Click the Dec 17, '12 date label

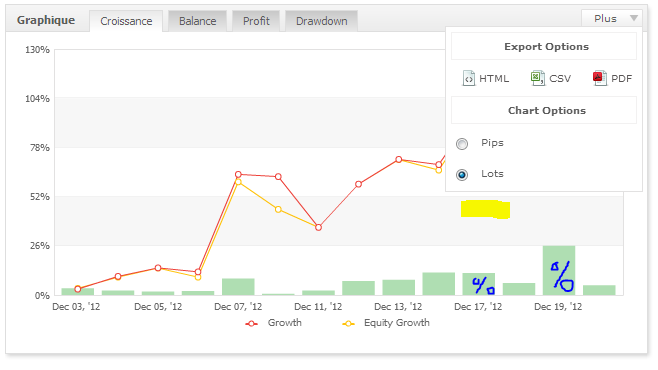click(x=478, y=307)
